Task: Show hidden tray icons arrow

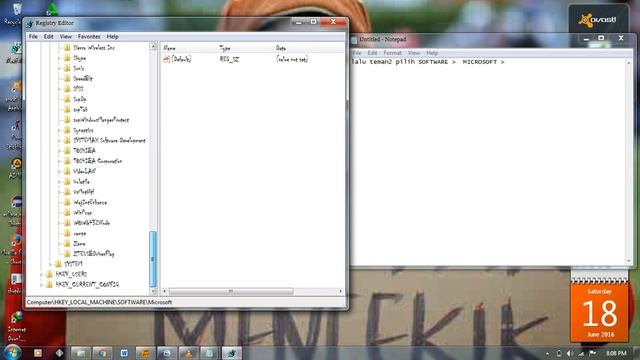Action: (x=547, y=353)
